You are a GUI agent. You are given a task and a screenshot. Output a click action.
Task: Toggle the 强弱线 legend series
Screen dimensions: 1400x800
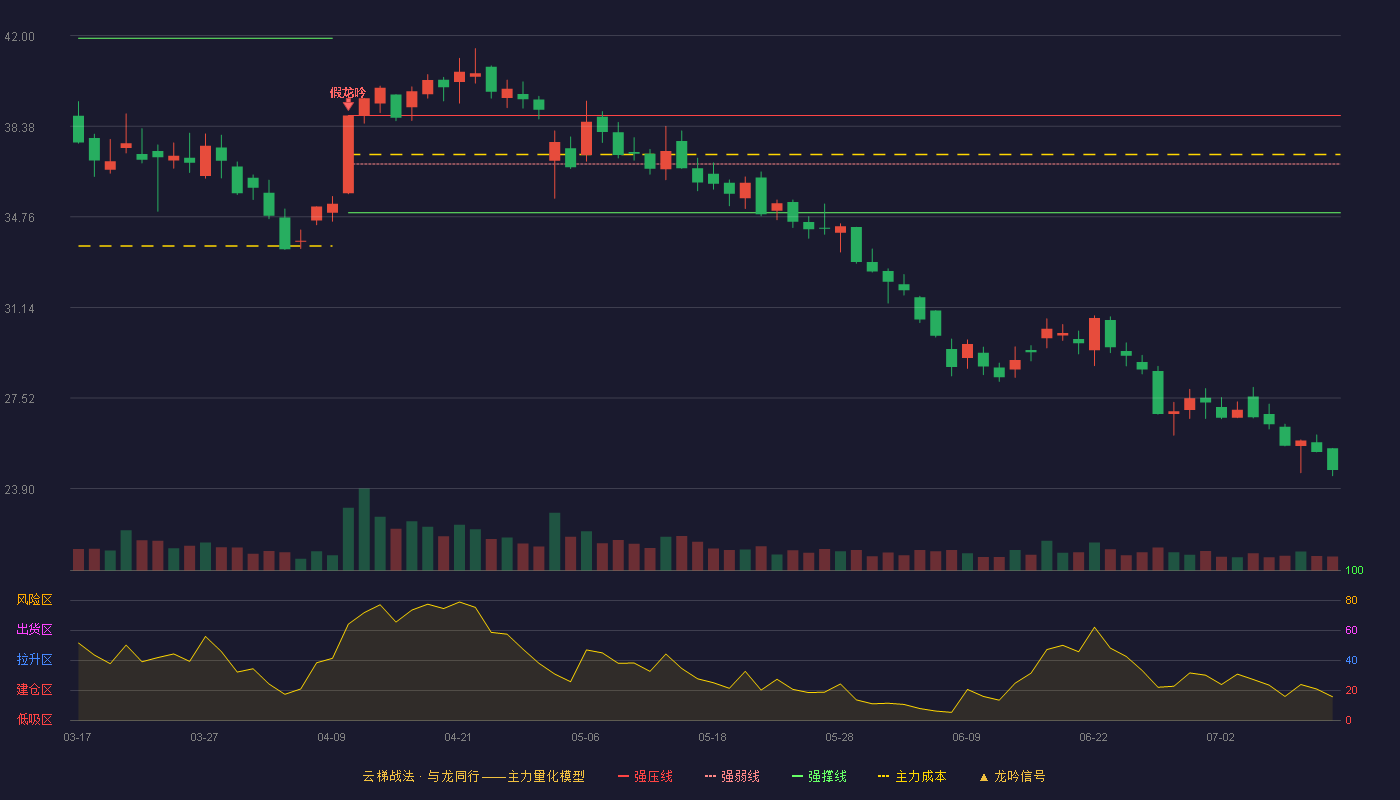tap(732, 777)
